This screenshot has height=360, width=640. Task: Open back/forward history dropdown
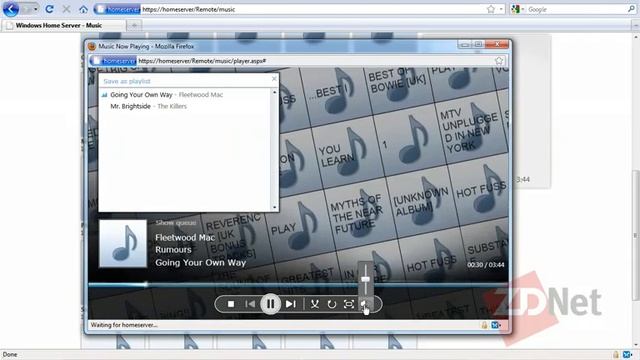(36, 9)
